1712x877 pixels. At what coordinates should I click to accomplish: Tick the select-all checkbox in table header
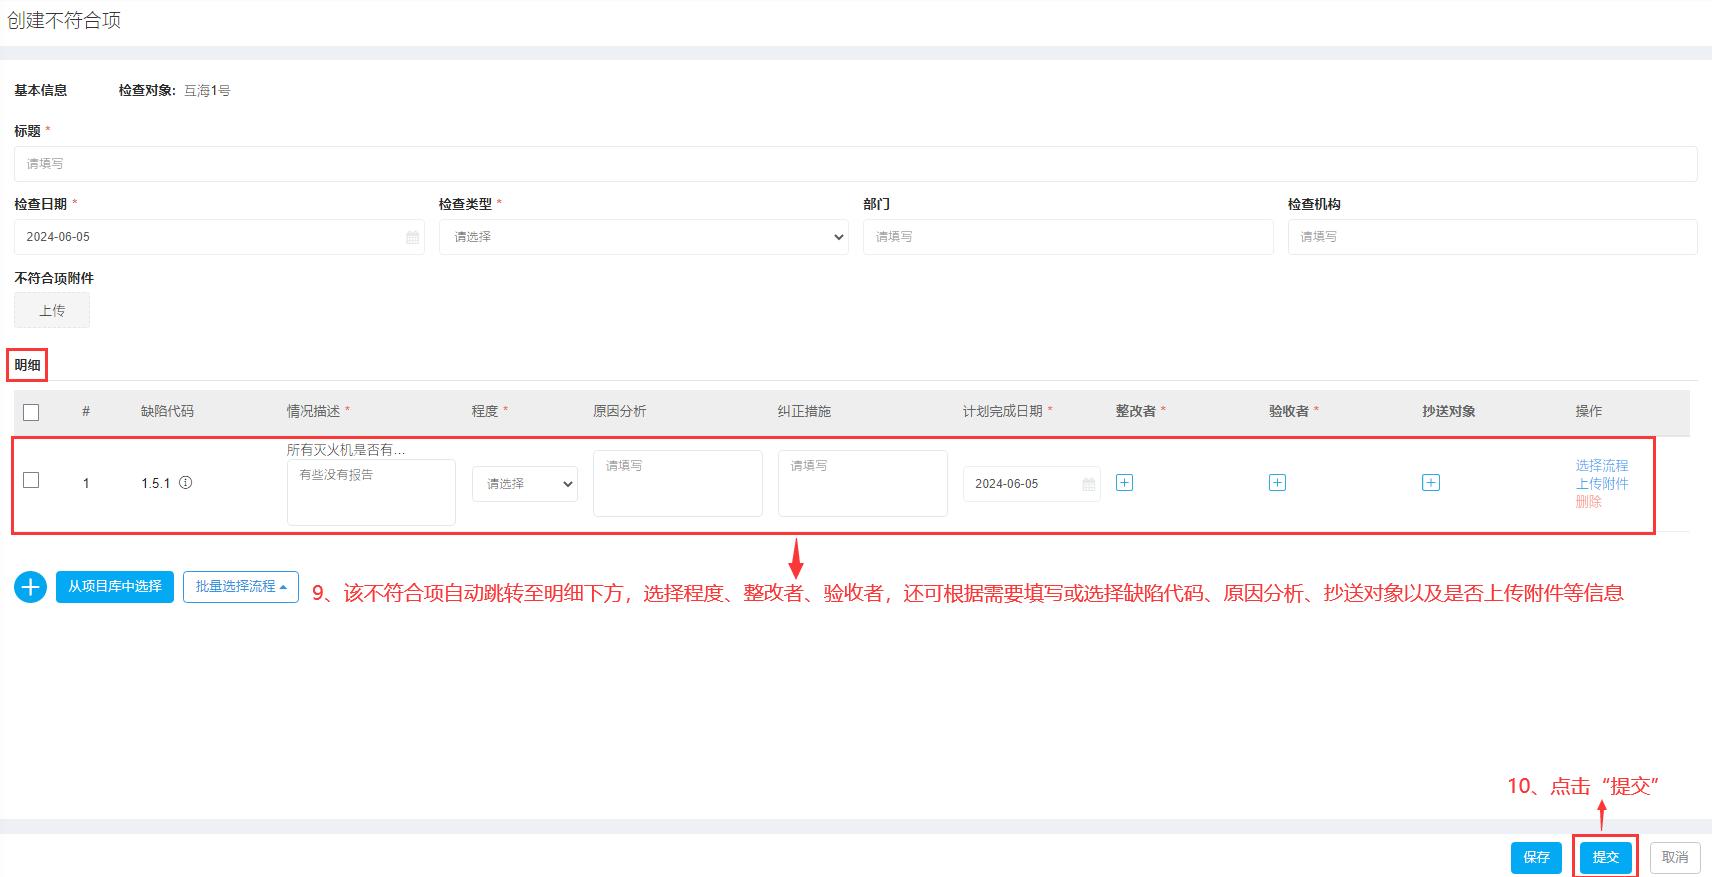coord(31,412)
